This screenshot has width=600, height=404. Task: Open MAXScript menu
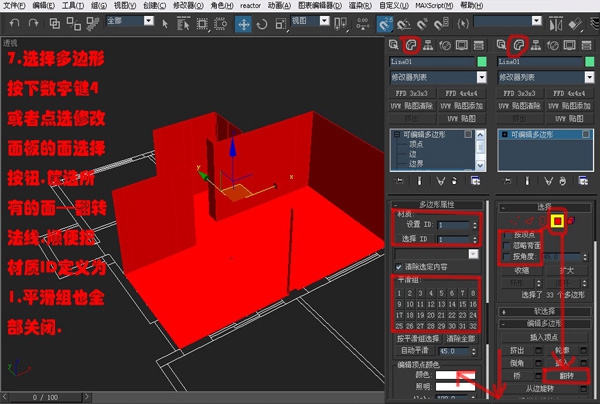pos(434,5)
